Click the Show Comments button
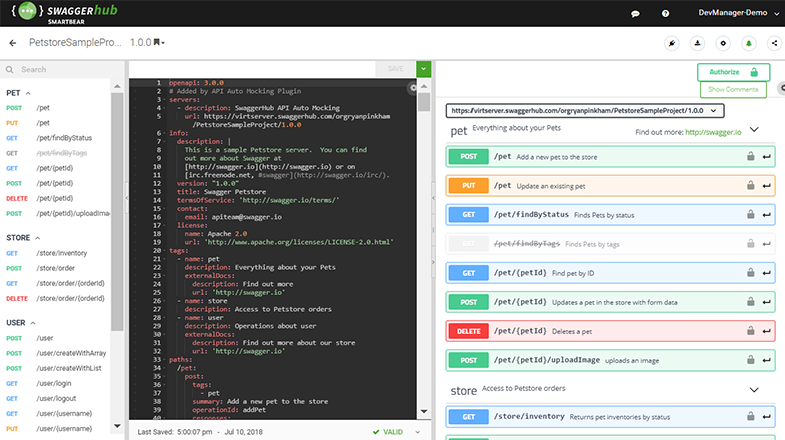This screenshot has height=440, width=785. click(x=733, y=90)
